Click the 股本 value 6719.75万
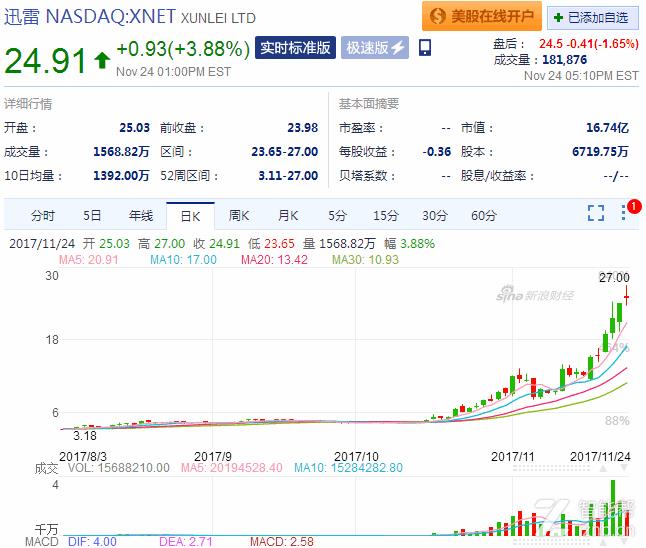Viewport: 646px width, 548px height. (600, 152)
